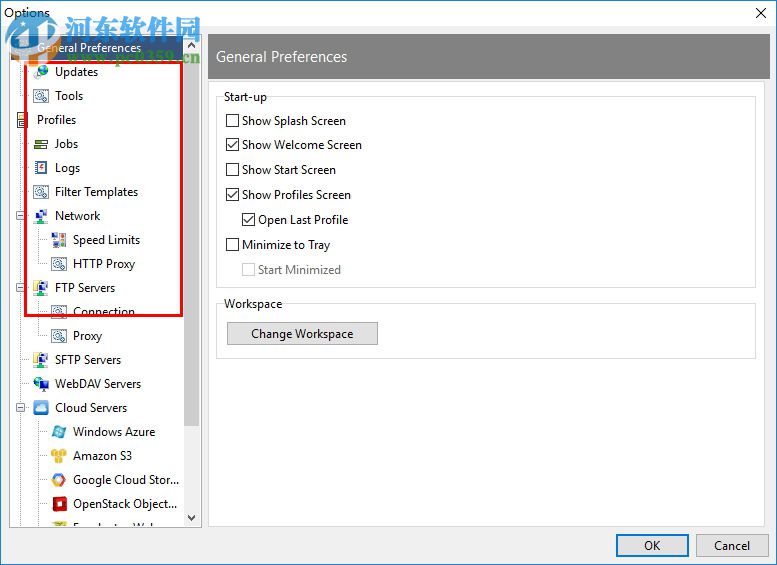Collapse the Network tree node
The width and height of the screenshot is (777, 565).
20,216
